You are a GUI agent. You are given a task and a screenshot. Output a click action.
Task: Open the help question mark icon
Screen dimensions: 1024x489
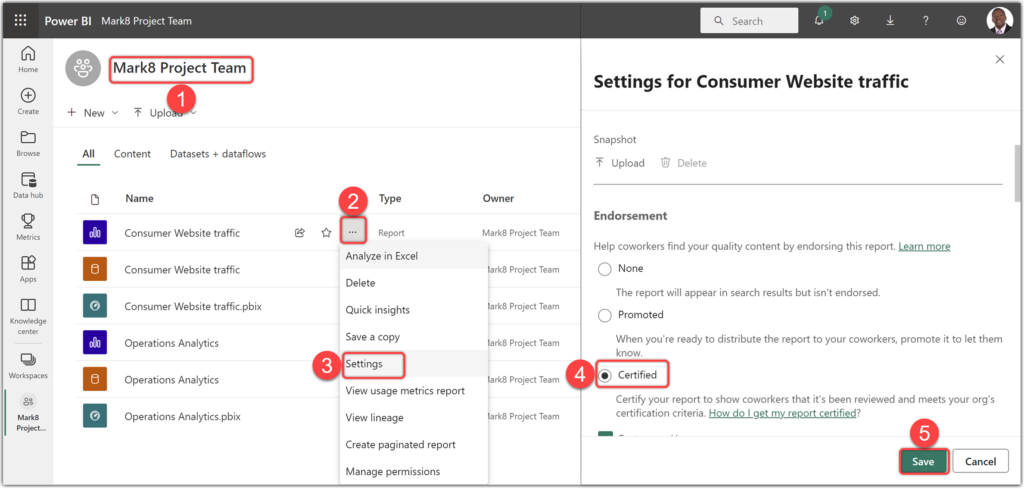[925, 20]
